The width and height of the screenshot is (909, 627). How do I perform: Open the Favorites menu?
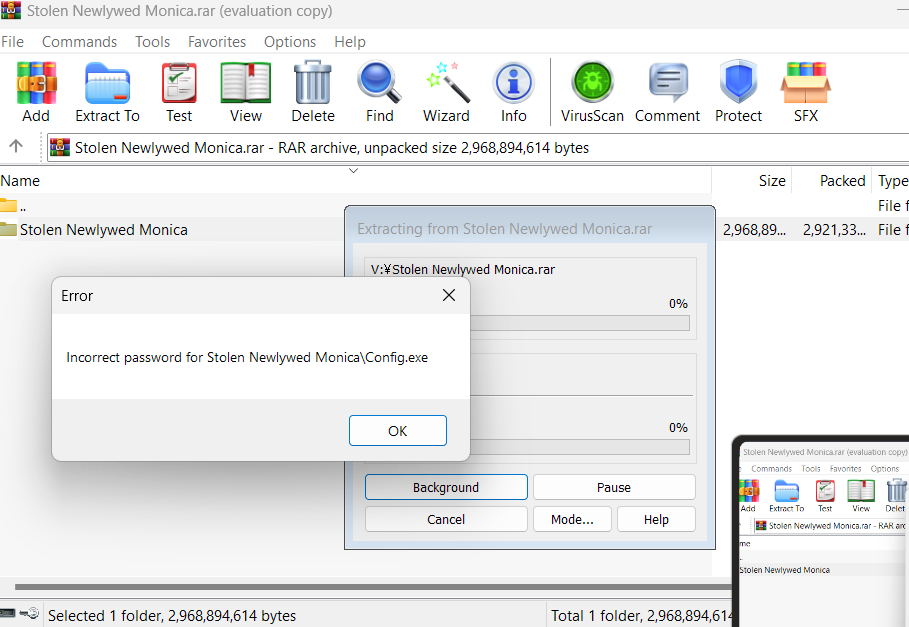point(217,42)
